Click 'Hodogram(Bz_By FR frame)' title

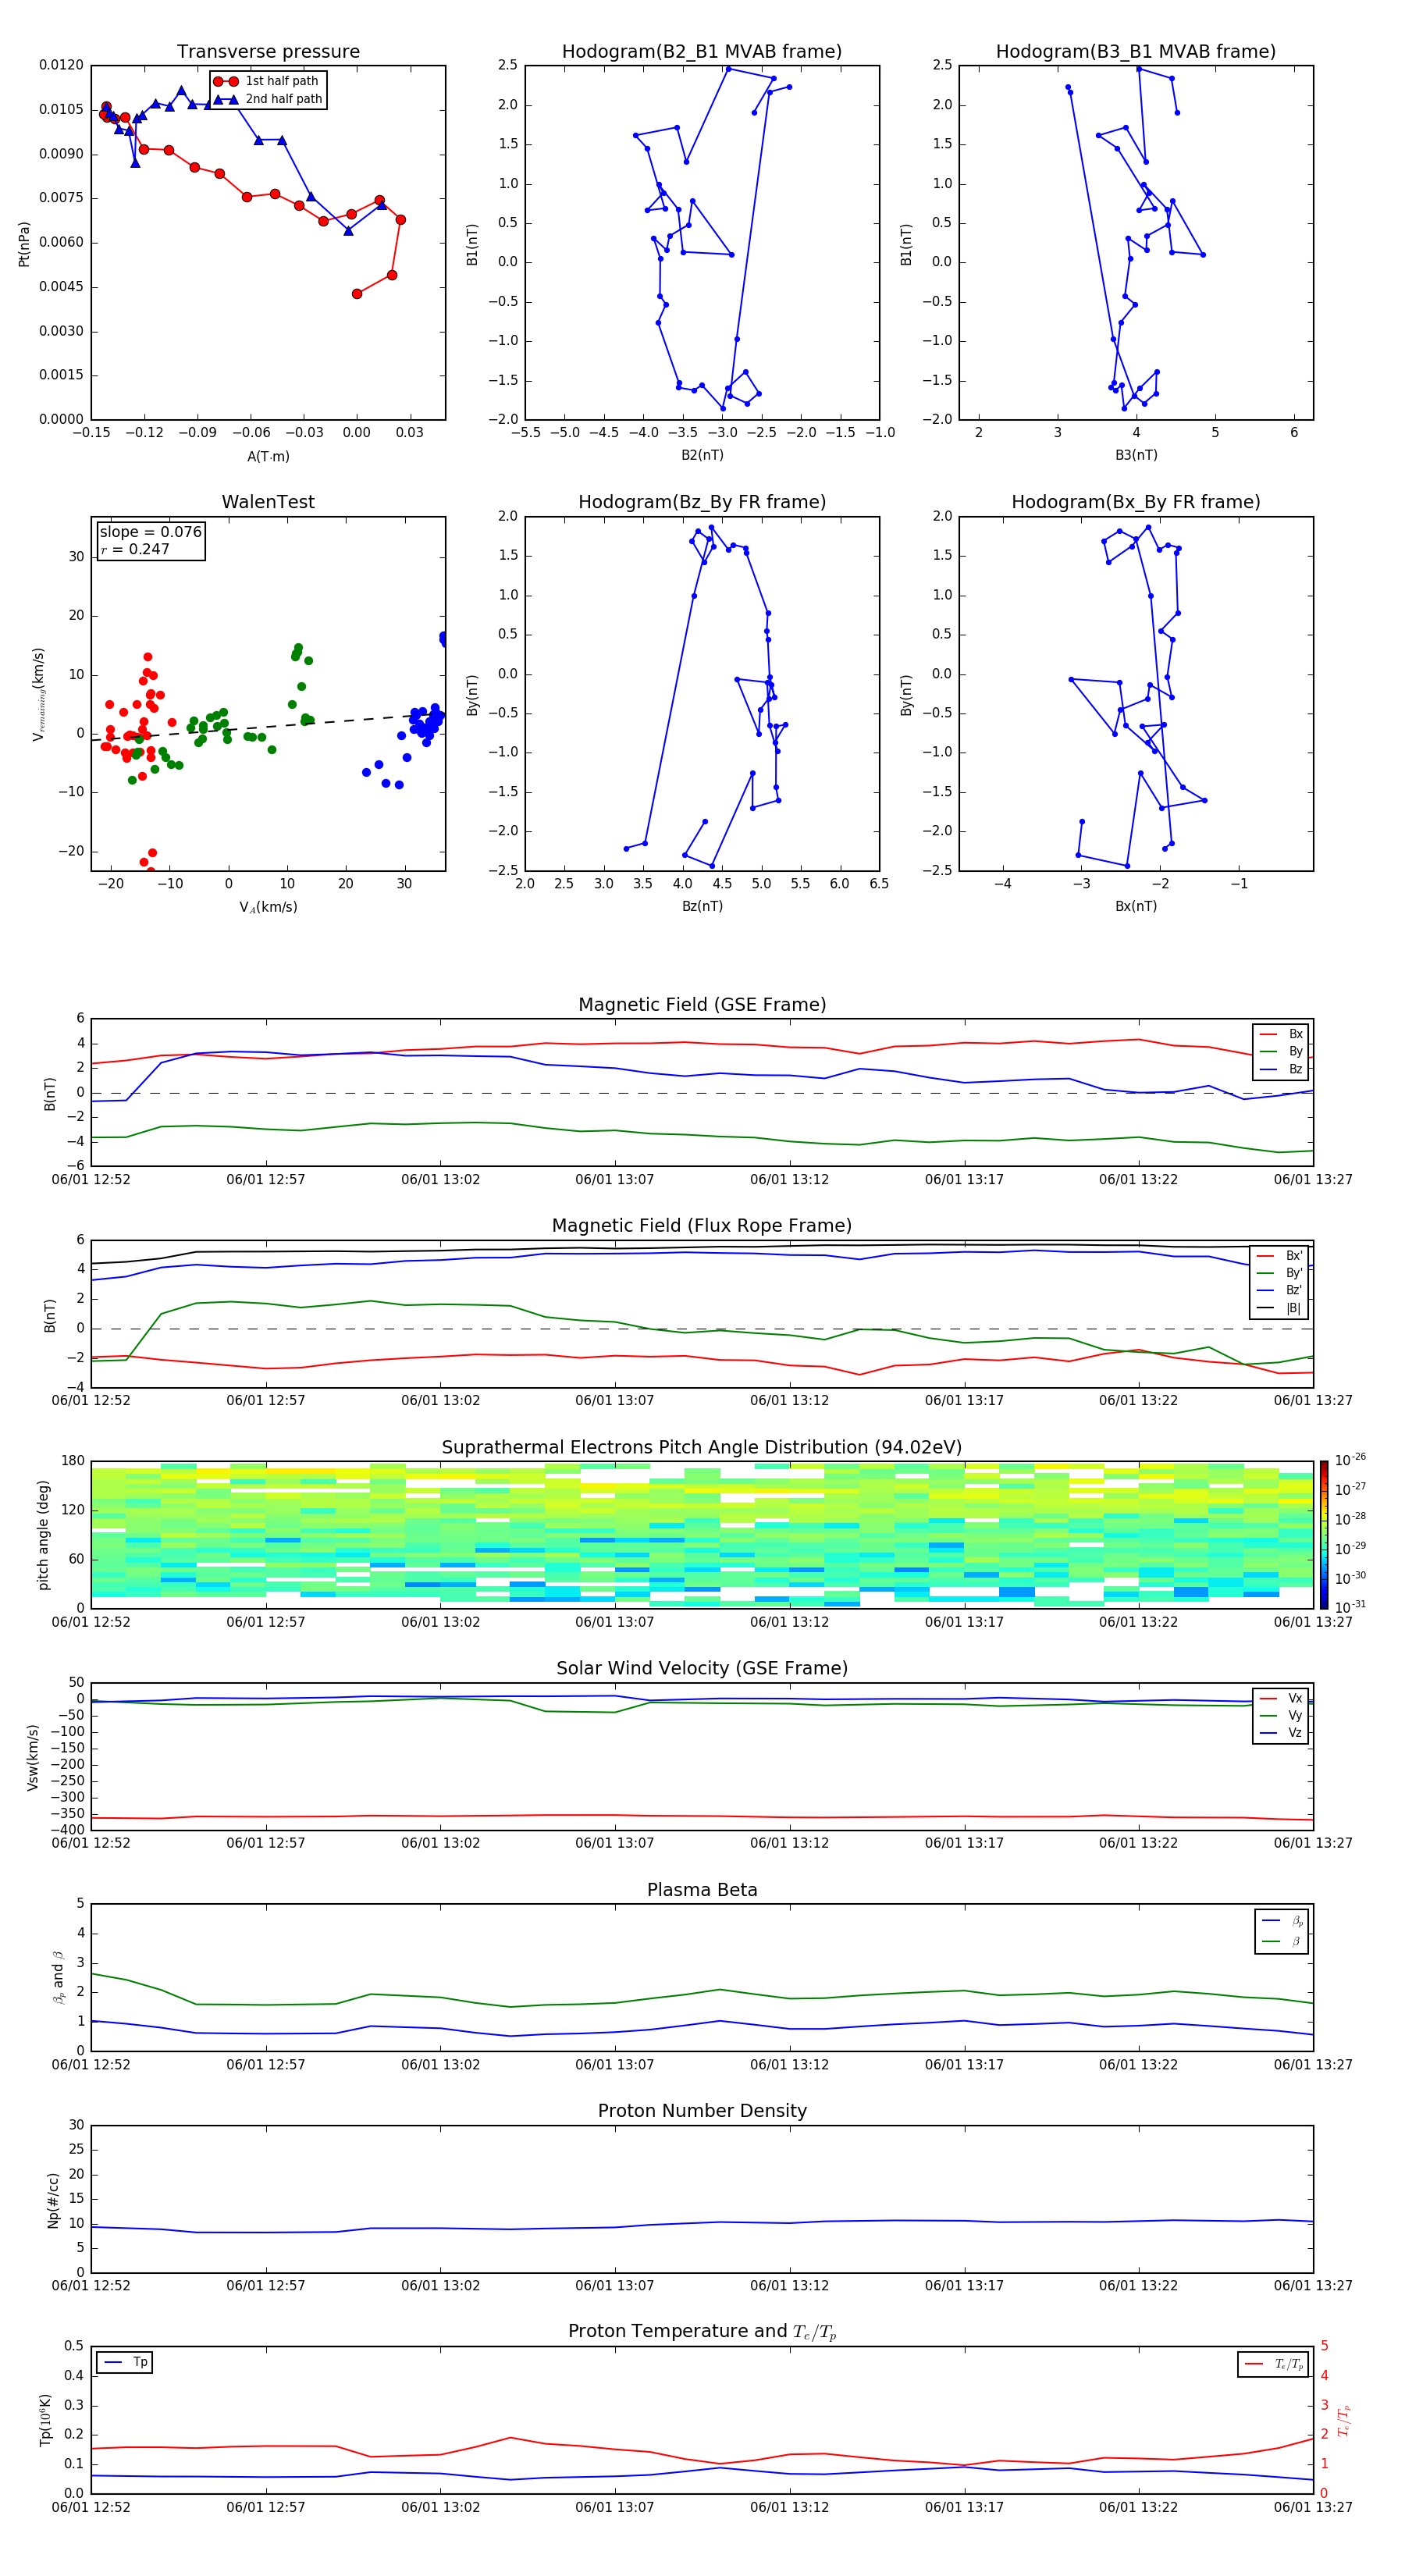click(702, 502)
